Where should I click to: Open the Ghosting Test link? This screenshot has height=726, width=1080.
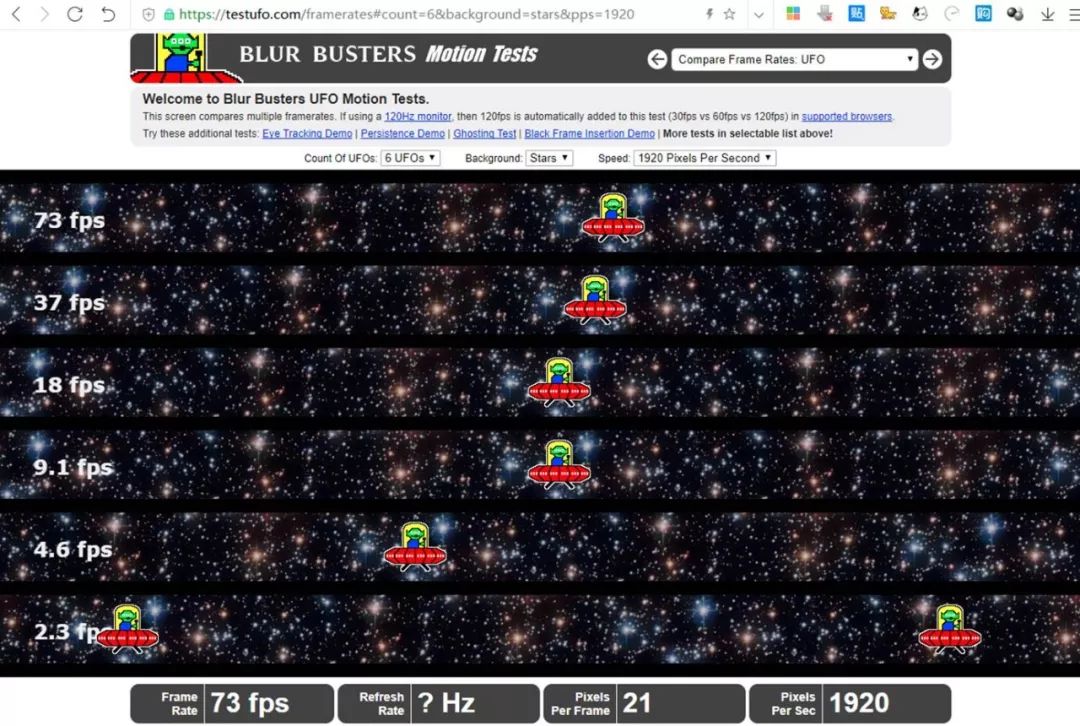pos(484,134)
